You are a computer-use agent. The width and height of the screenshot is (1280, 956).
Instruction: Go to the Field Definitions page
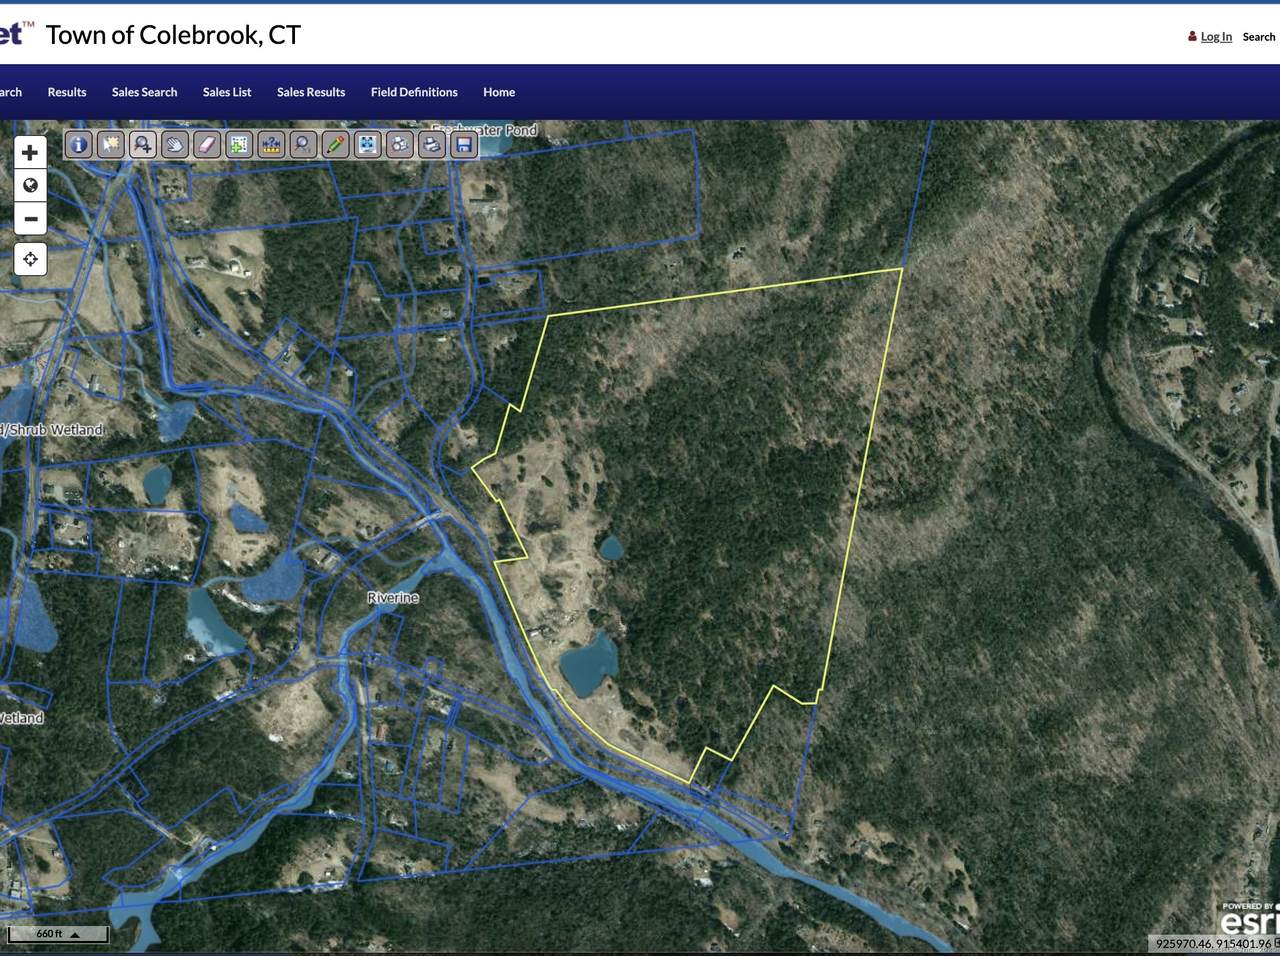click(x=414, y=92)
